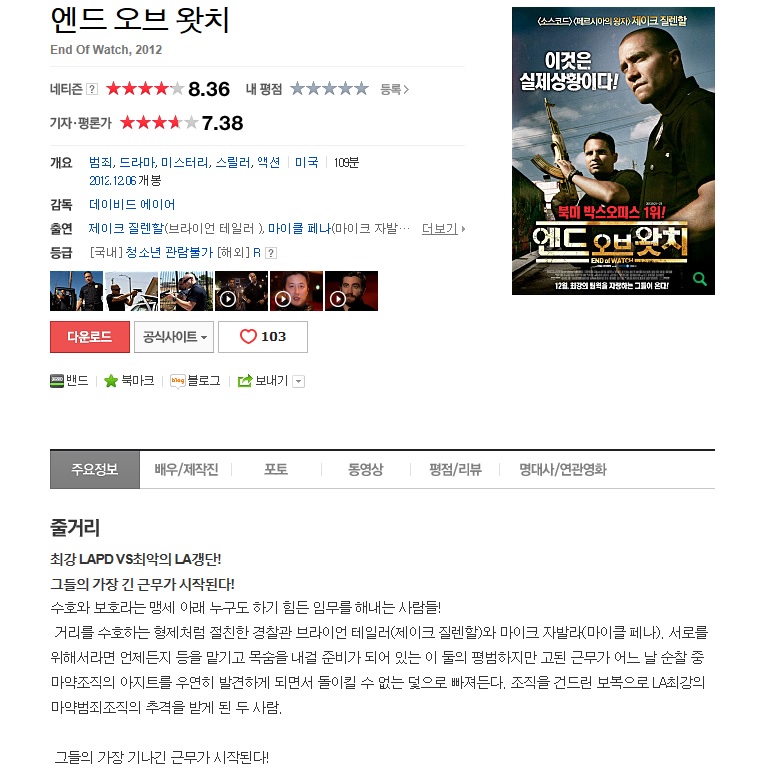Click the magnifier icon on the poster

[699, 279]
